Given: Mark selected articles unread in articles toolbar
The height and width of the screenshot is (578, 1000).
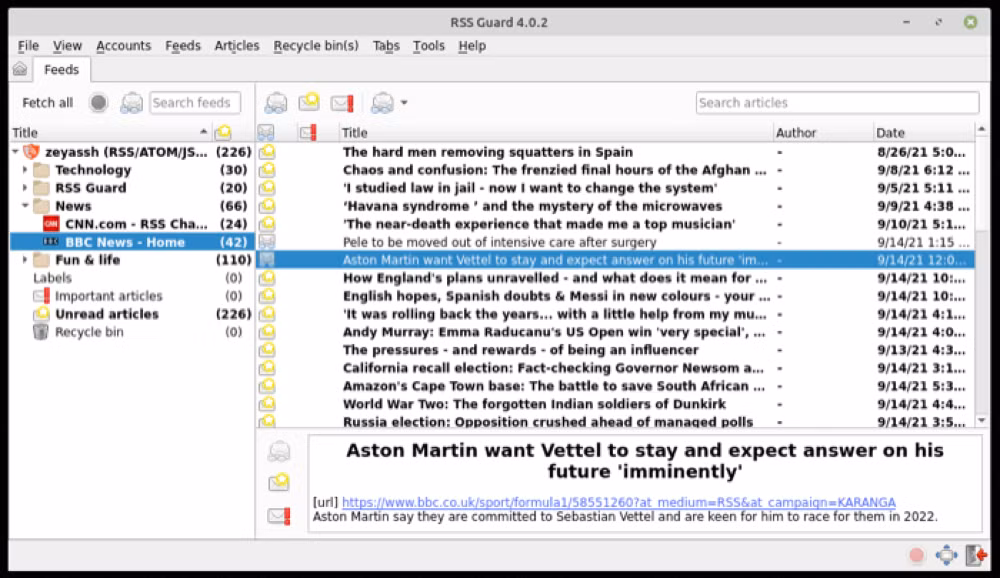Looking at the screenshot, I should 309,103.
